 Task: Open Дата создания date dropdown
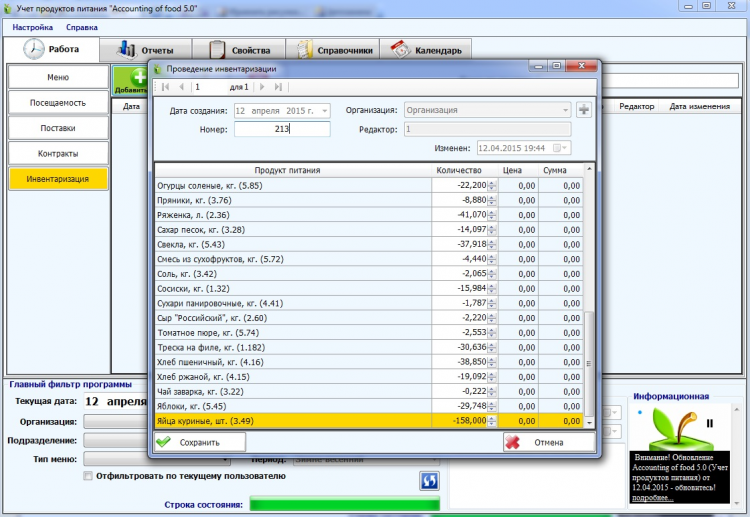pyautogui.click(x=325, y=111)
